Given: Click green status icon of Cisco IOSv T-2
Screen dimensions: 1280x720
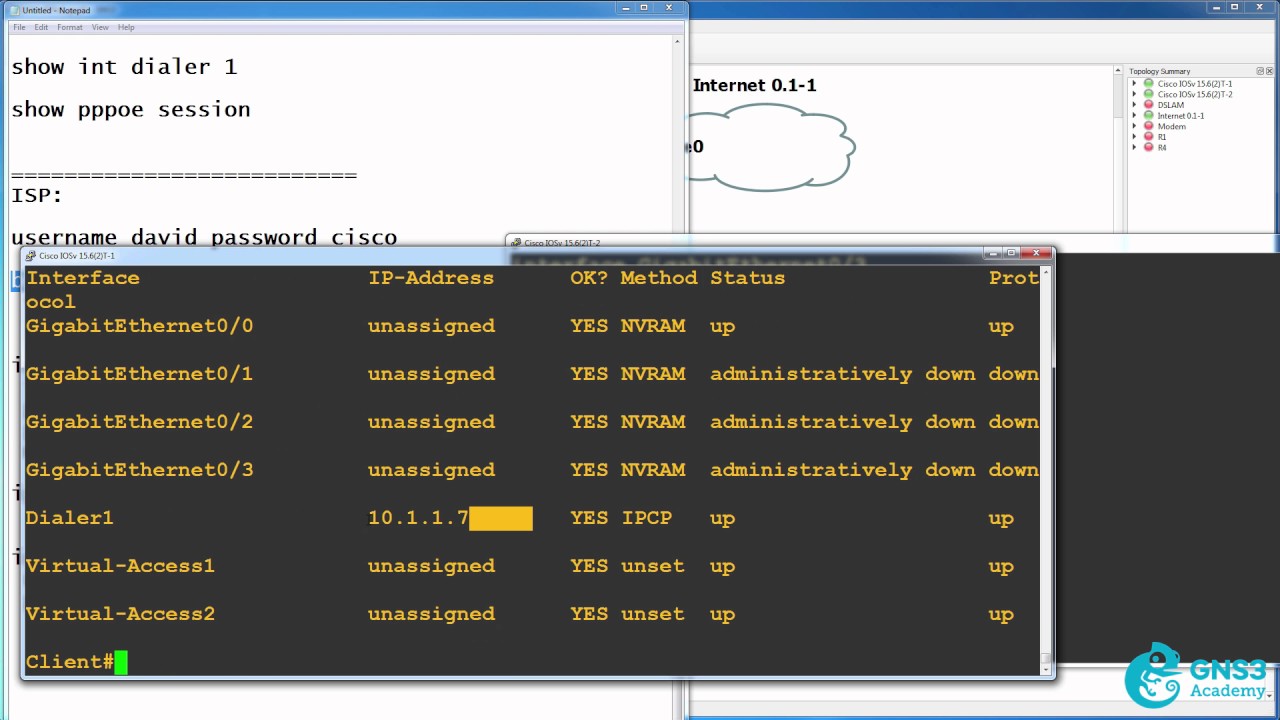Looking at the screenshot, I should pyautogui.click(x=1148, y=94).
